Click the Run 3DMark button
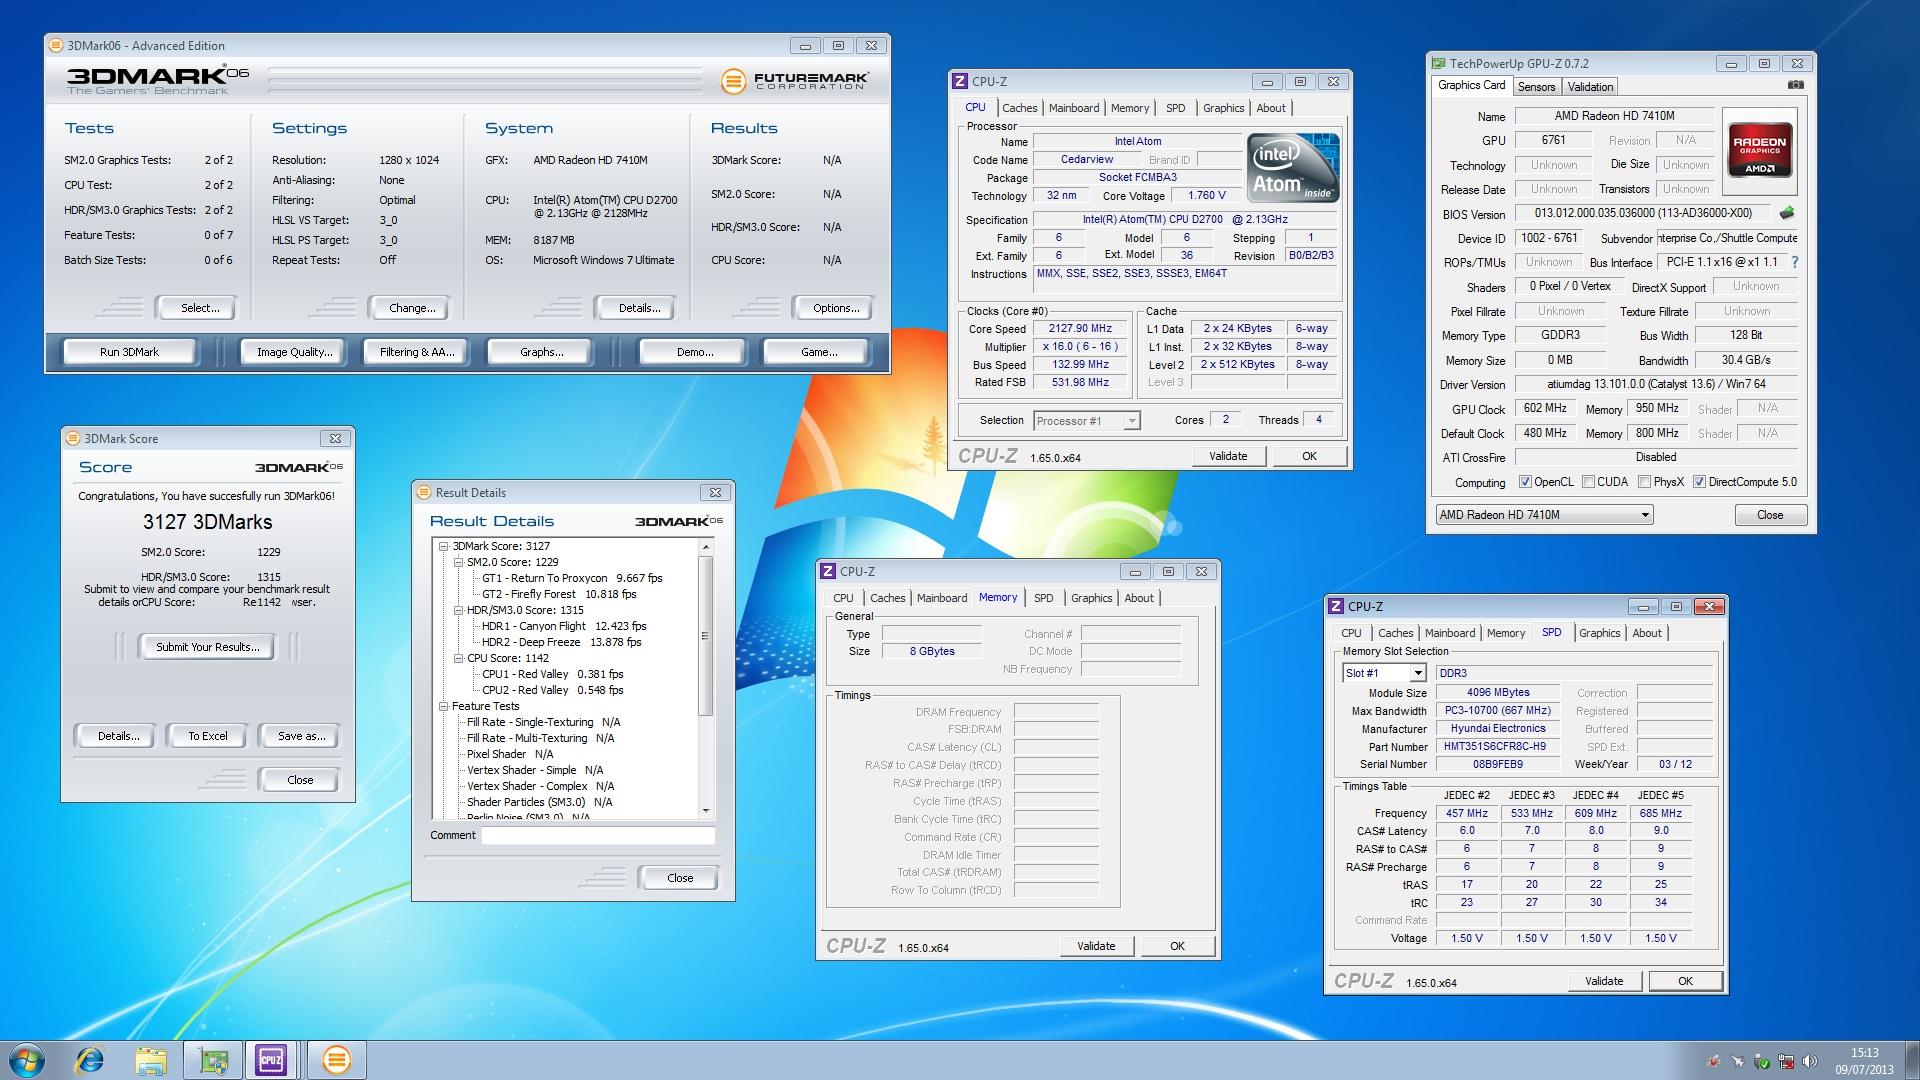The width and height of the screenshot is (1920, 1080). pos(129,352)
